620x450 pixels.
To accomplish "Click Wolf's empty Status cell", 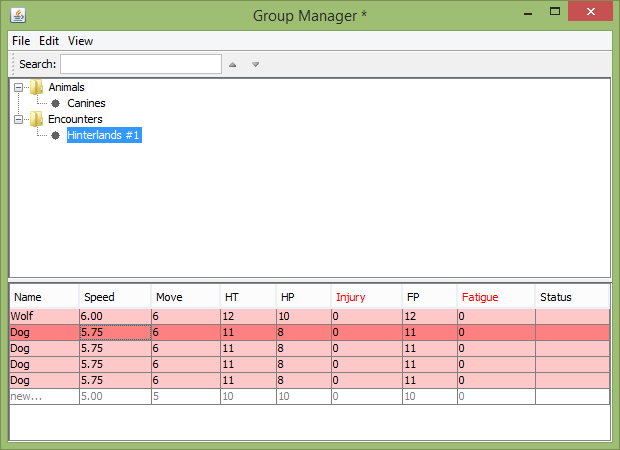I will [572, 316].
